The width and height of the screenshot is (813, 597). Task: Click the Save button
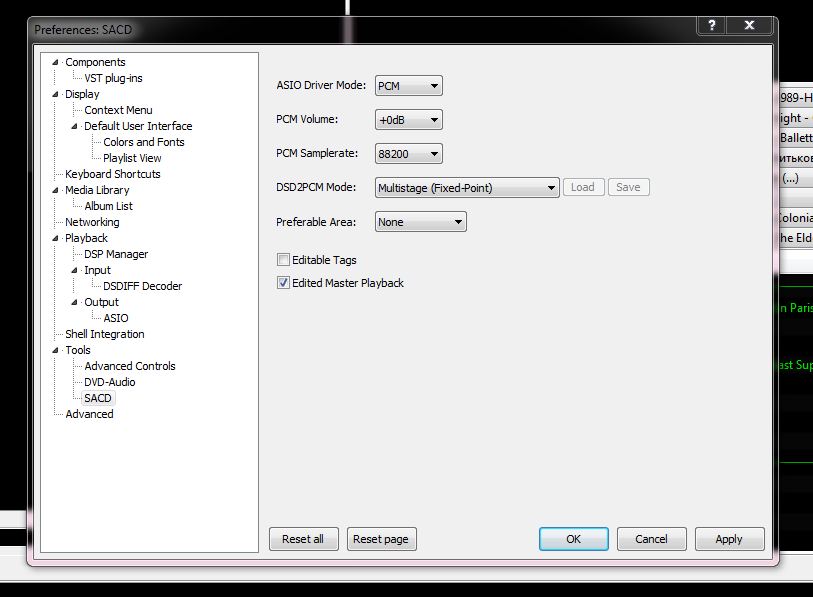tap(628, 187)
